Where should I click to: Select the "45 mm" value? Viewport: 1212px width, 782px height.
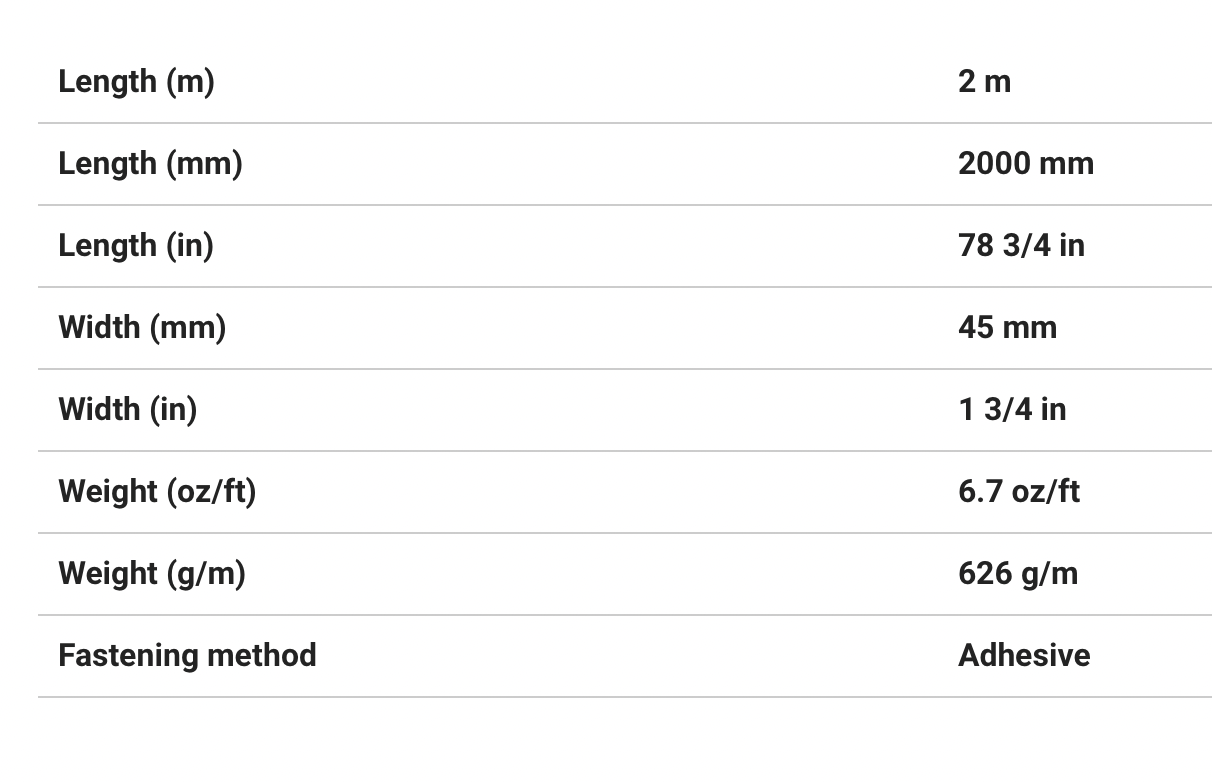coord(1007,327)
